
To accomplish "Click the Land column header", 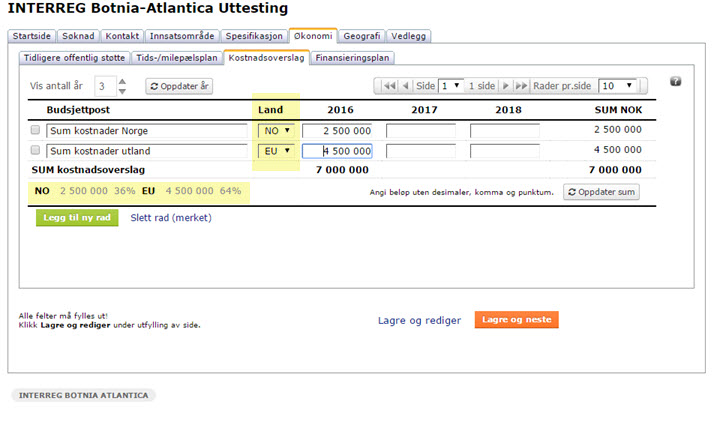I will pyautogui.click(x=270, y=110).
